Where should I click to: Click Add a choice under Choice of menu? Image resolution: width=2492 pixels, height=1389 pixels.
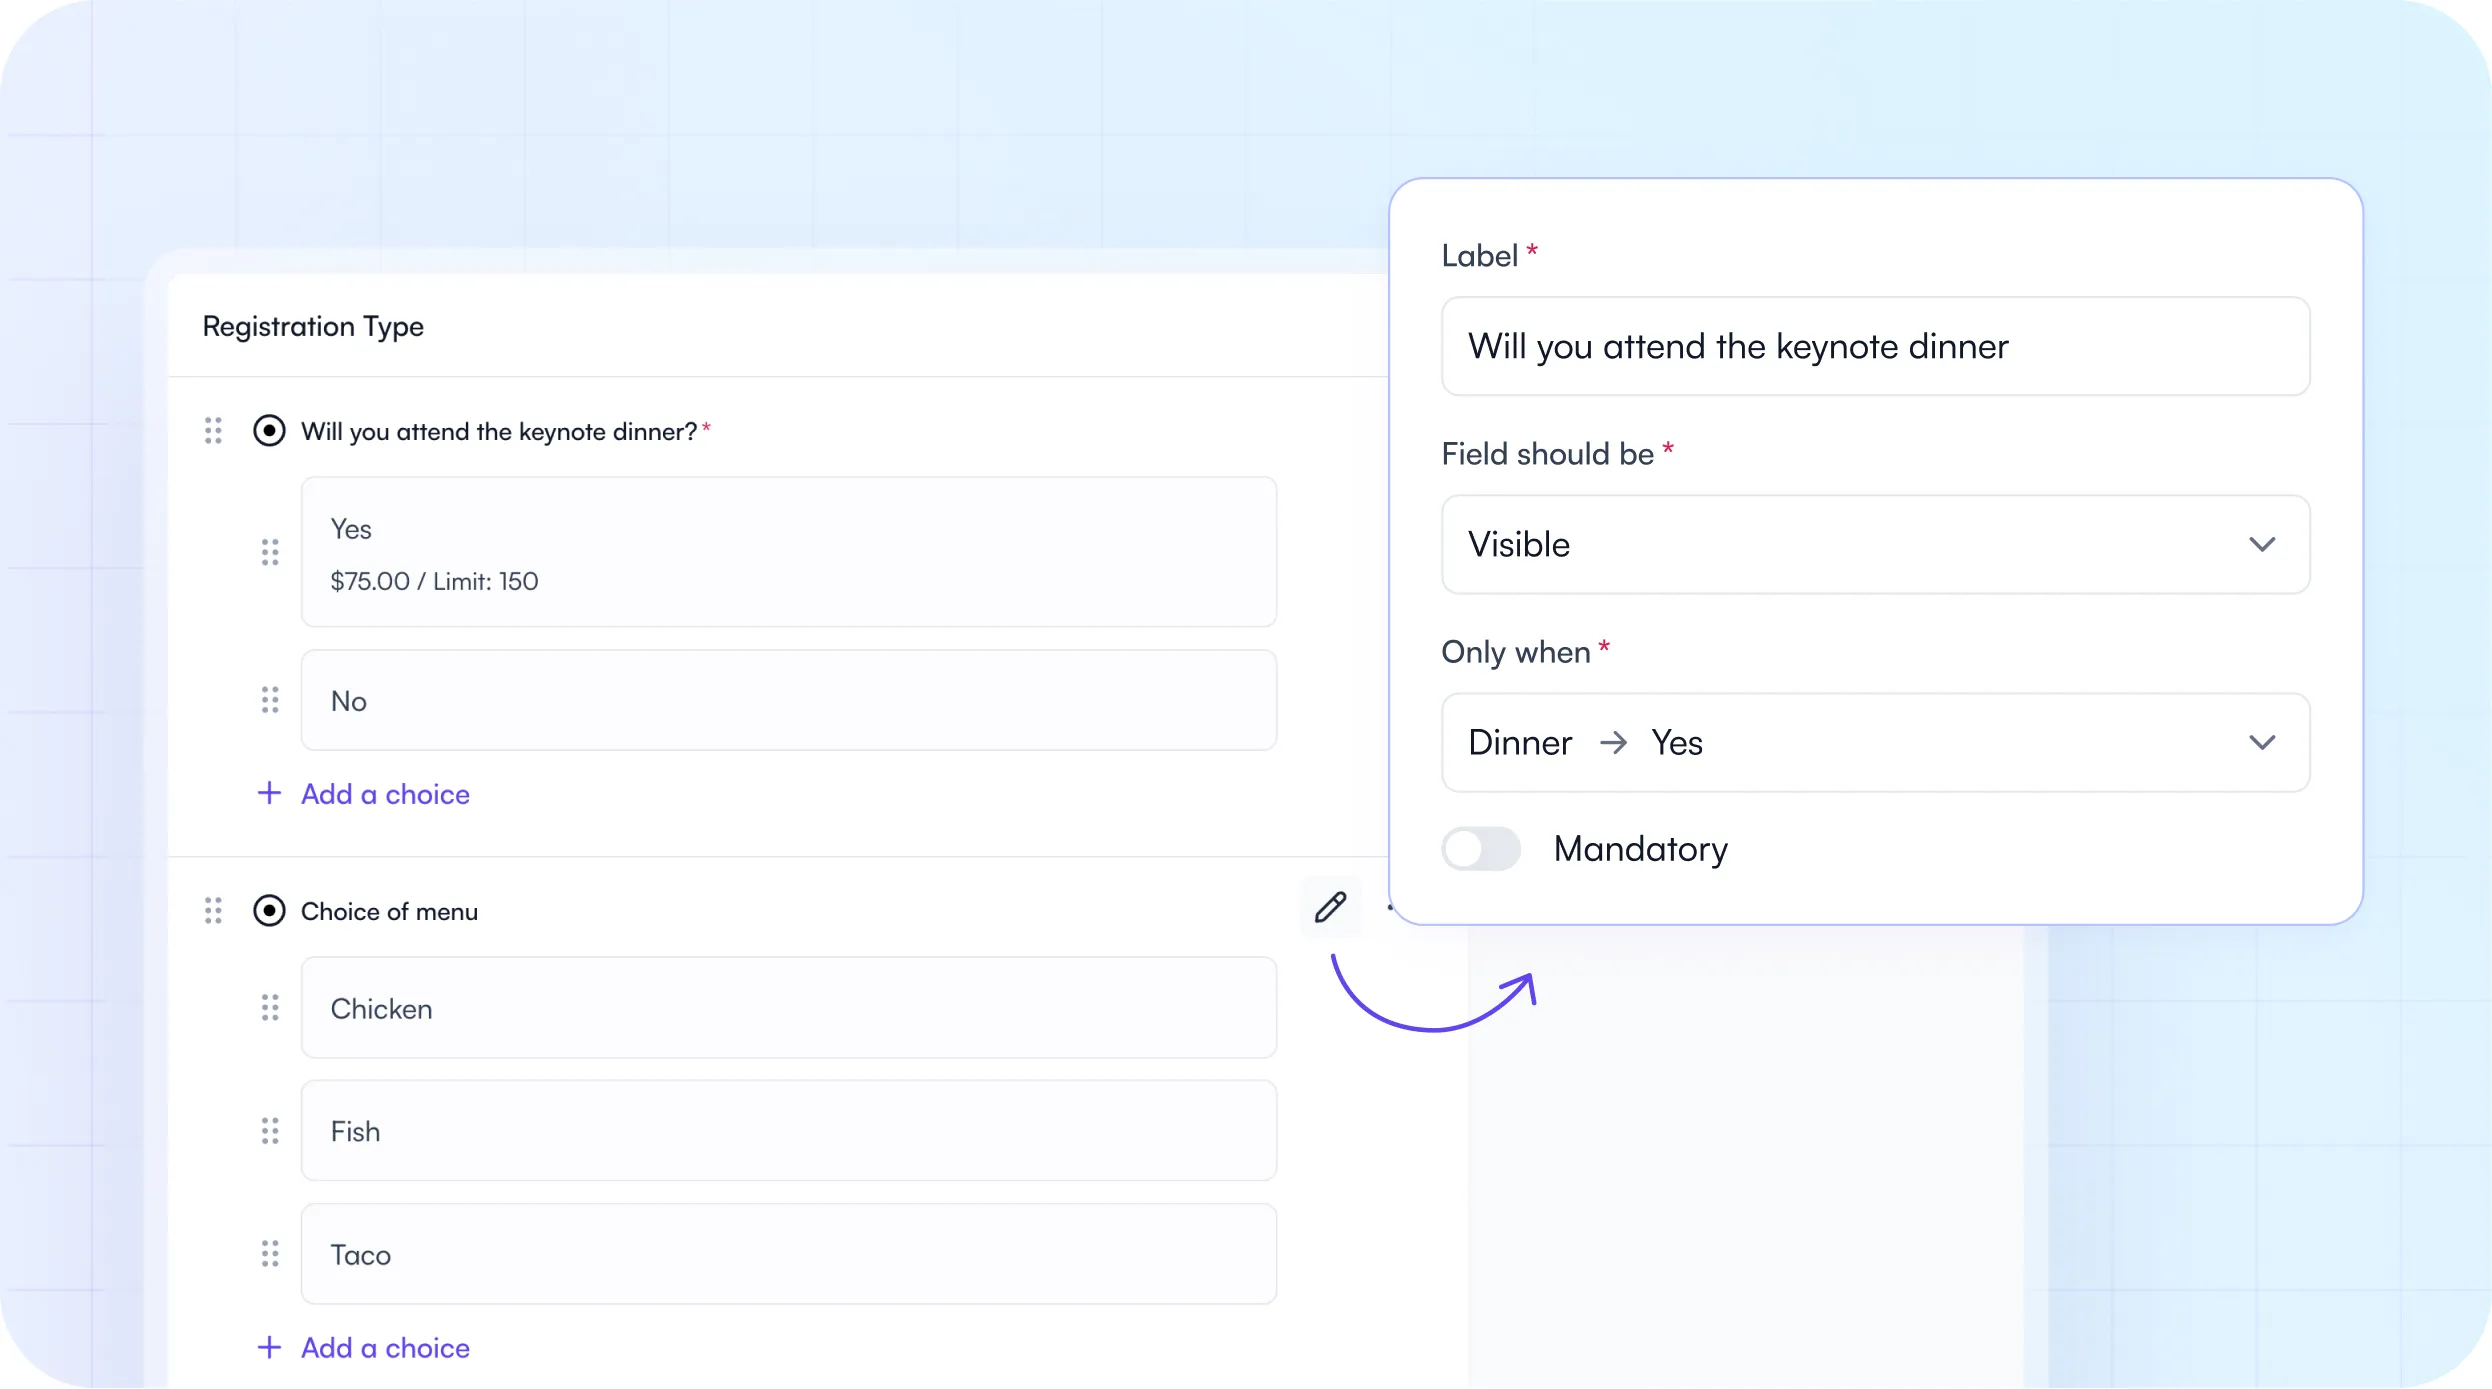(x=385, y=1348)
